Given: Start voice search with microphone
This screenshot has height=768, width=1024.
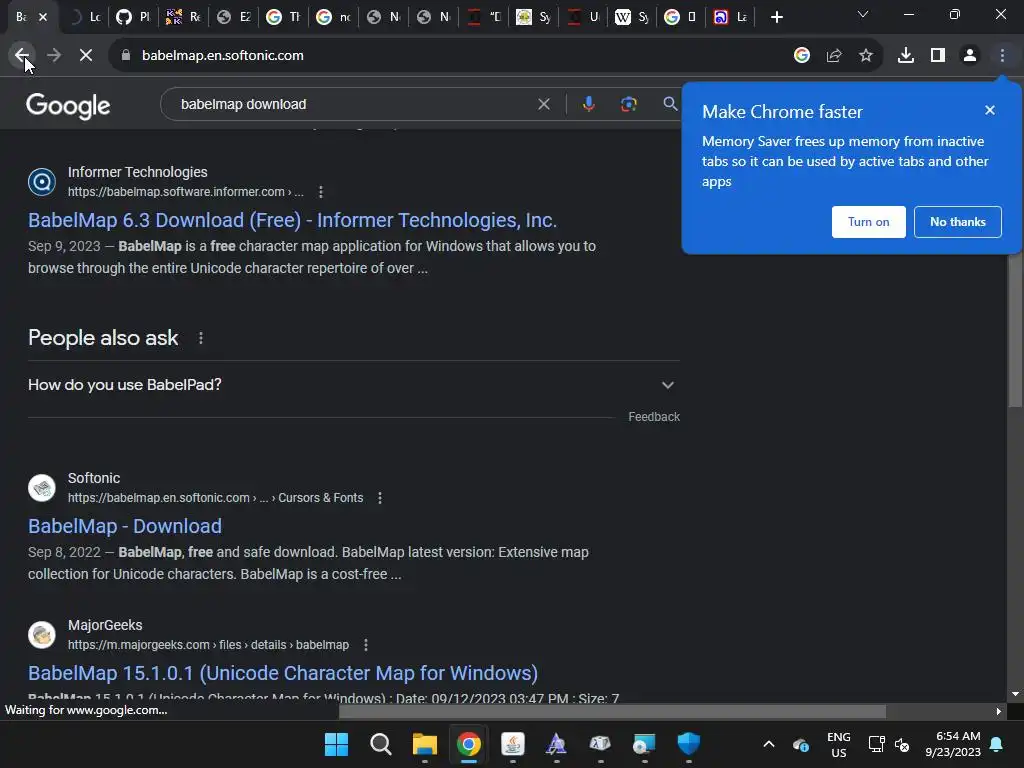Looking at the screenshot, I should point(588,104).
